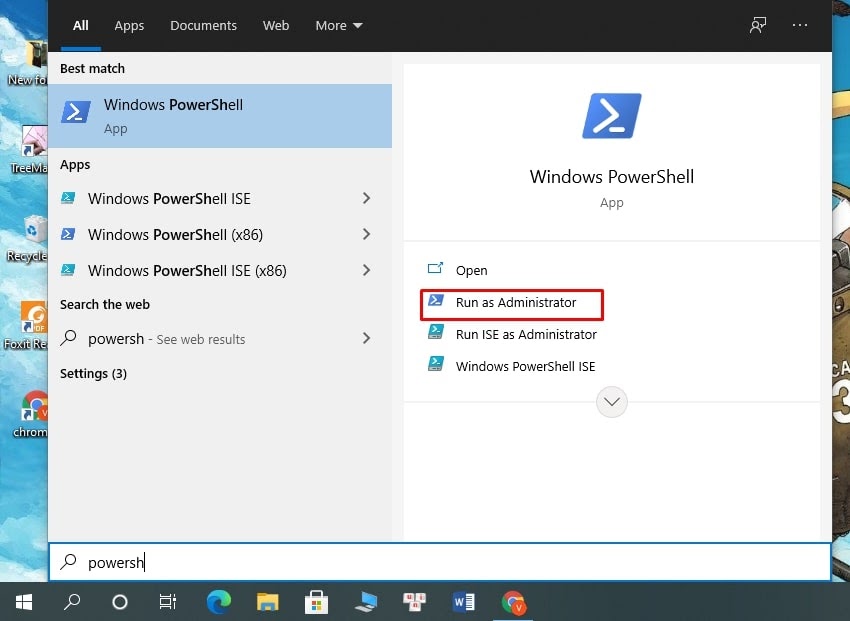This screenshot has width=850, height=621.
Task: Select the New folder desktop icon
Action: 28,63
